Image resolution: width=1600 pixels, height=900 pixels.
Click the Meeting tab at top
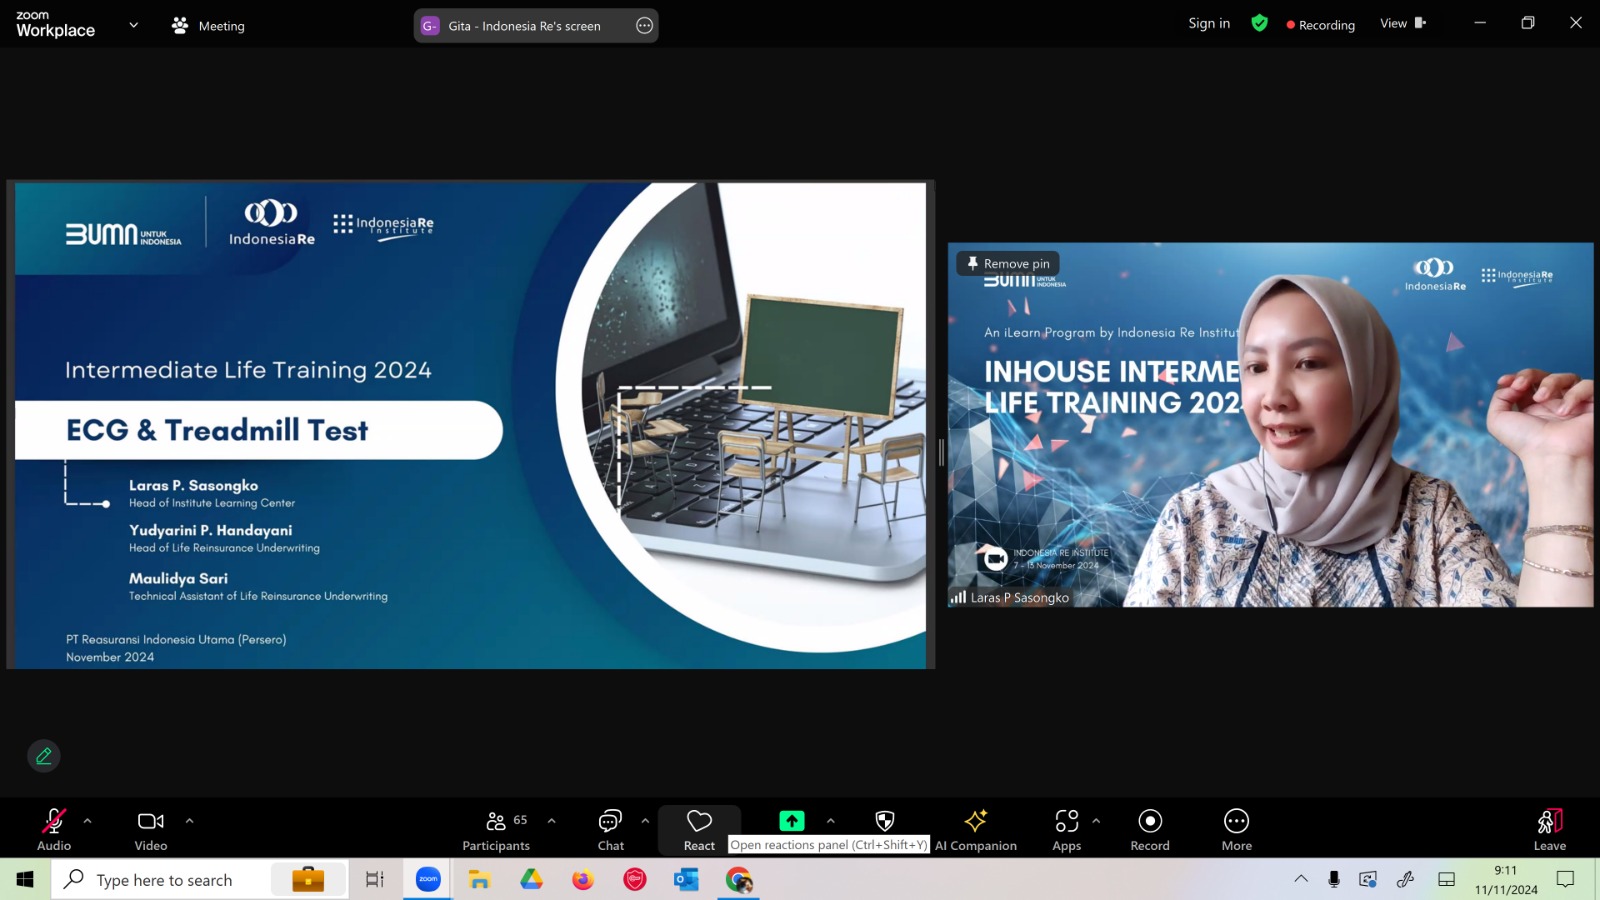coord(208,26)
